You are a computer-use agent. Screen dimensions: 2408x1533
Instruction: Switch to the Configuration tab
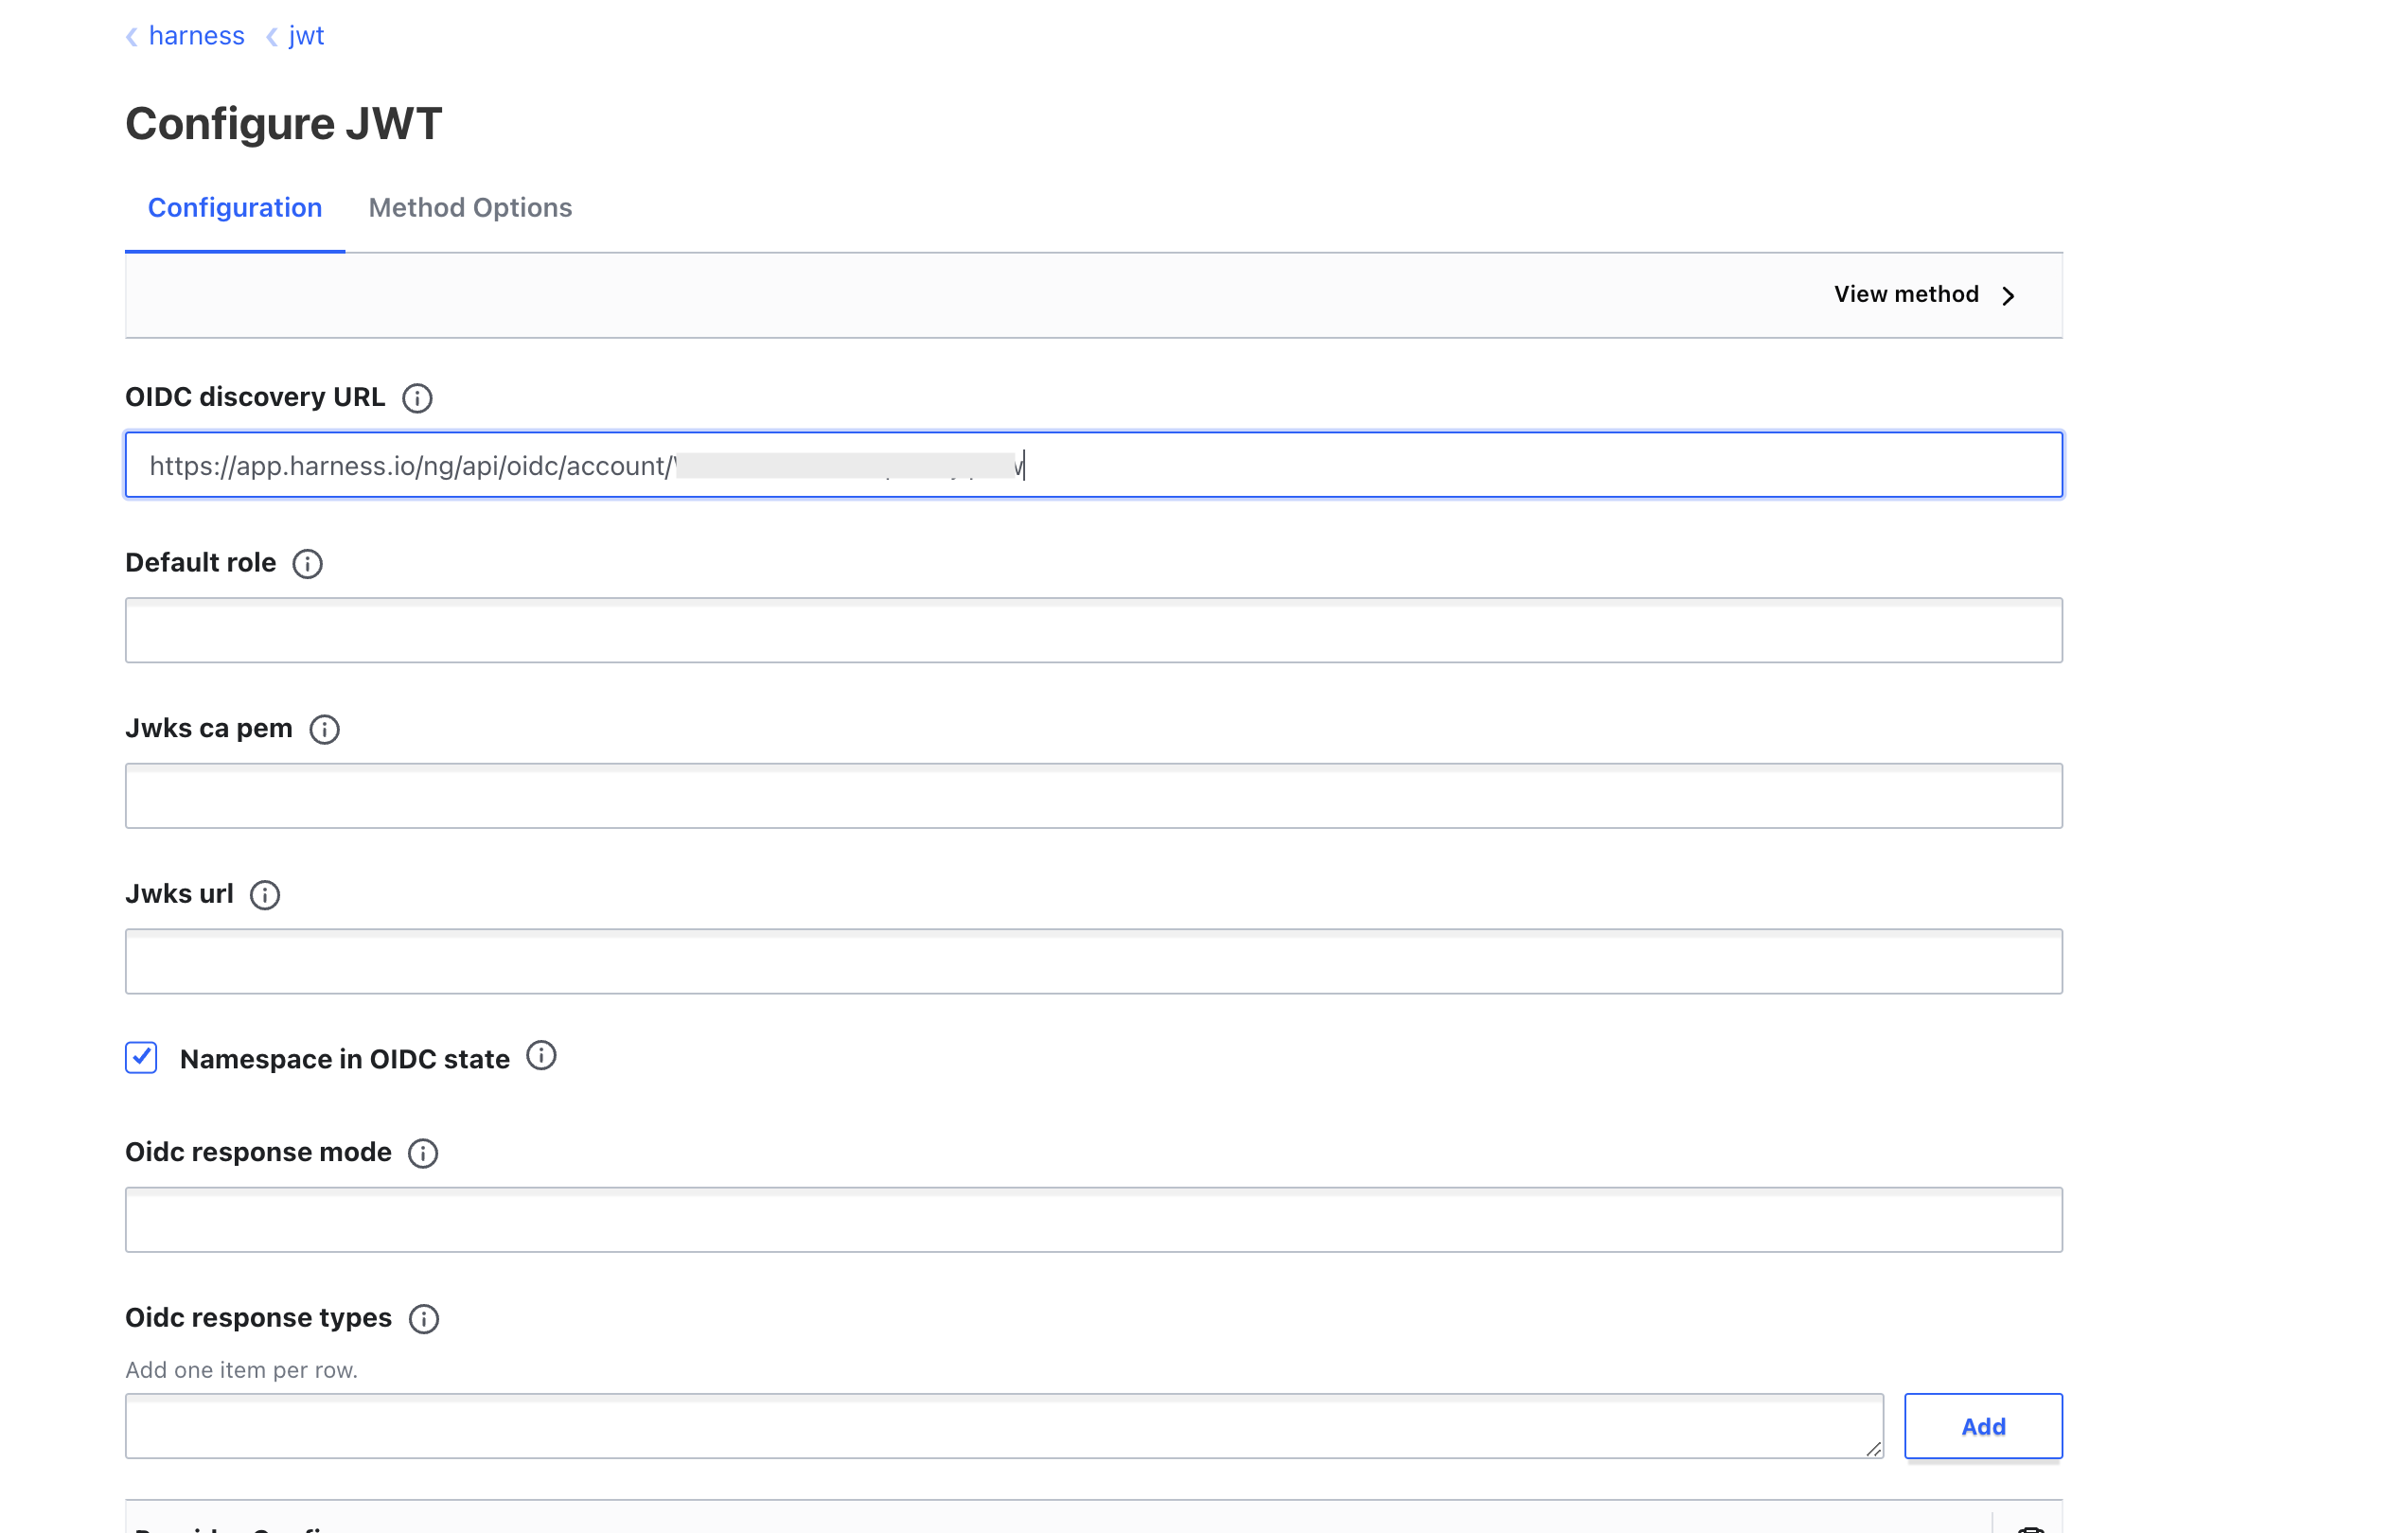pyautogui.click(x=235, y=207)
